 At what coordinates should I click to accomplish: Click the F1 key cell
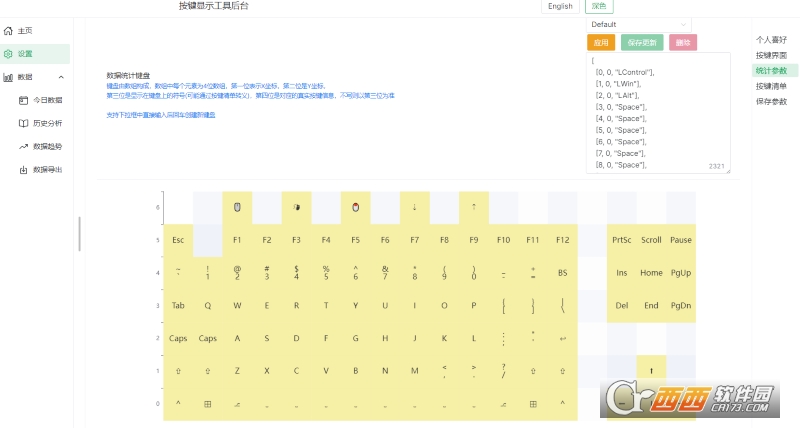pos(237,240)
